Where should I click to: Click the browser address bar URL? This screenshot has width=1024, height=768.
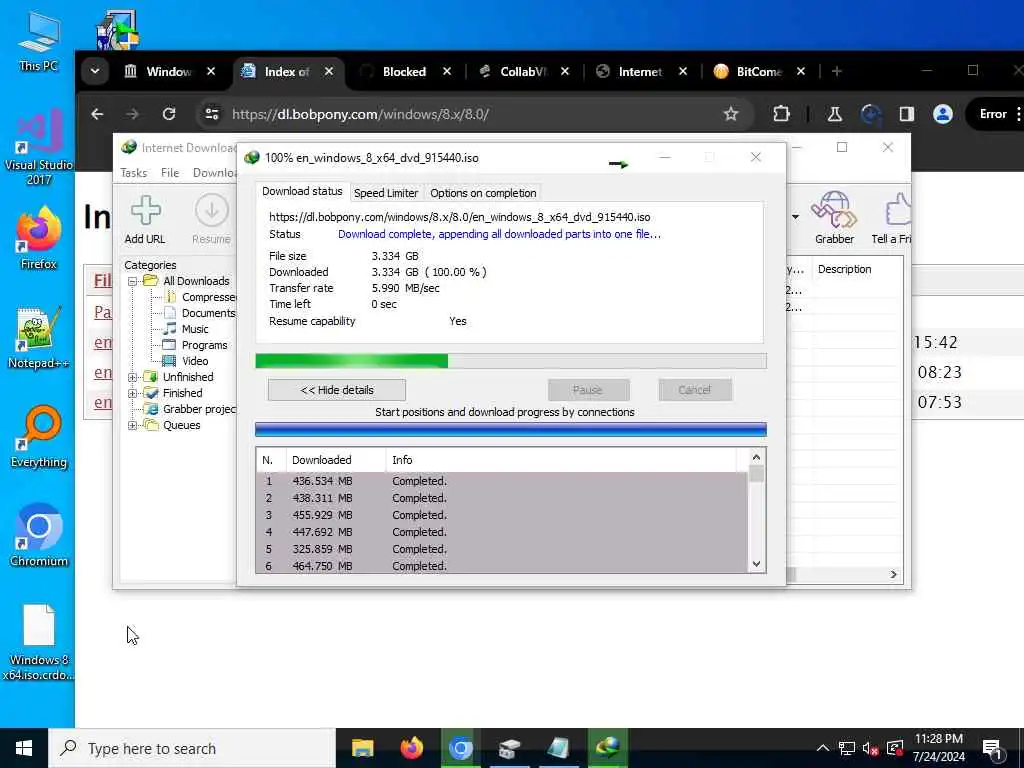coord(360,114)
